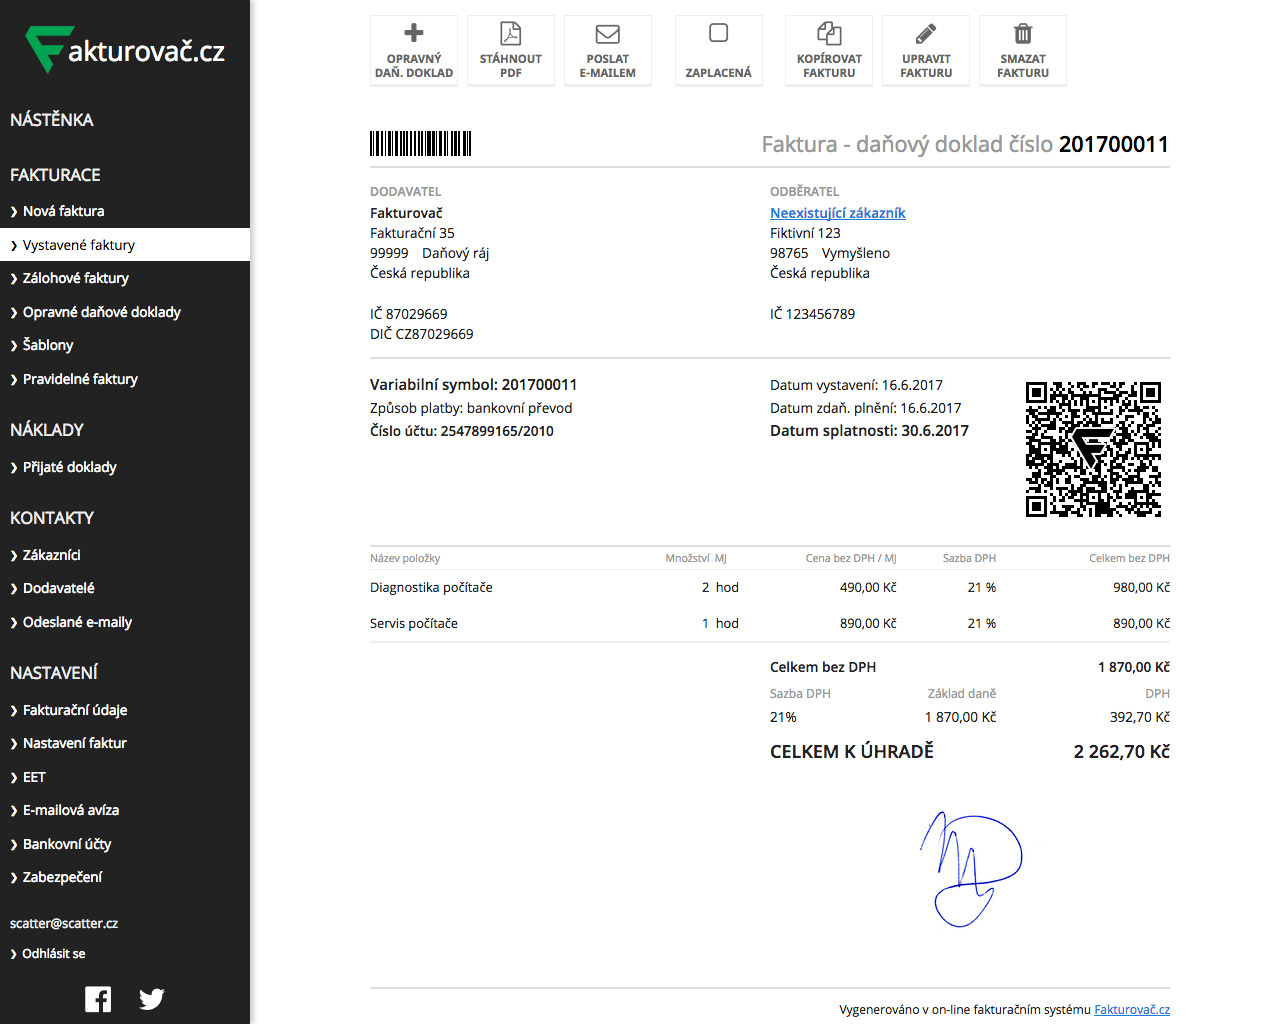Open the Fakturovač.cz logo in the sidebar
Screen dimensions: 1280x1024
pyautogui.click(x=125, y=48)
